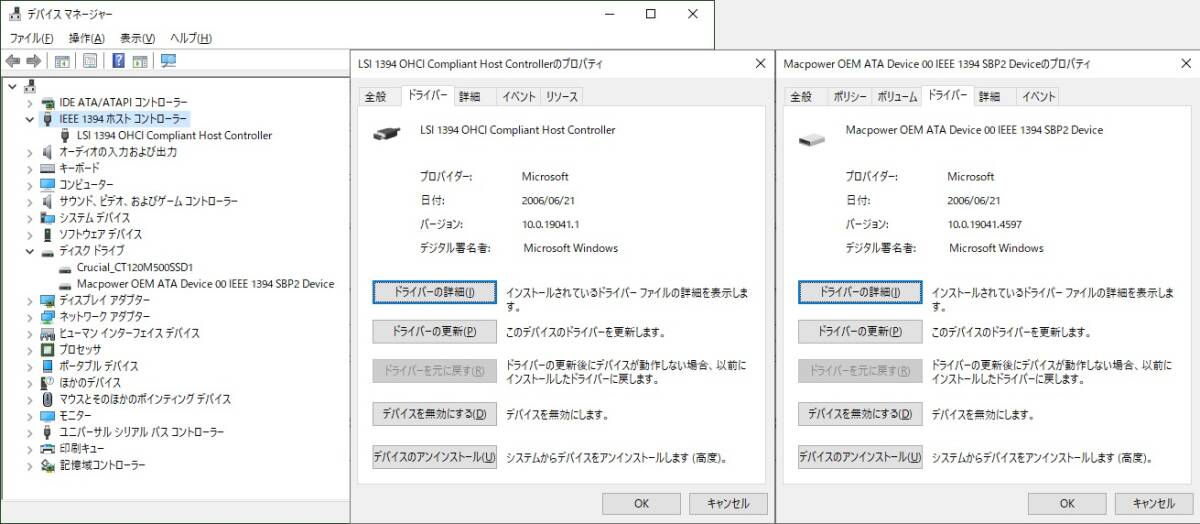Open イベント tab in LSI 1394 properties

coord(517,97)
